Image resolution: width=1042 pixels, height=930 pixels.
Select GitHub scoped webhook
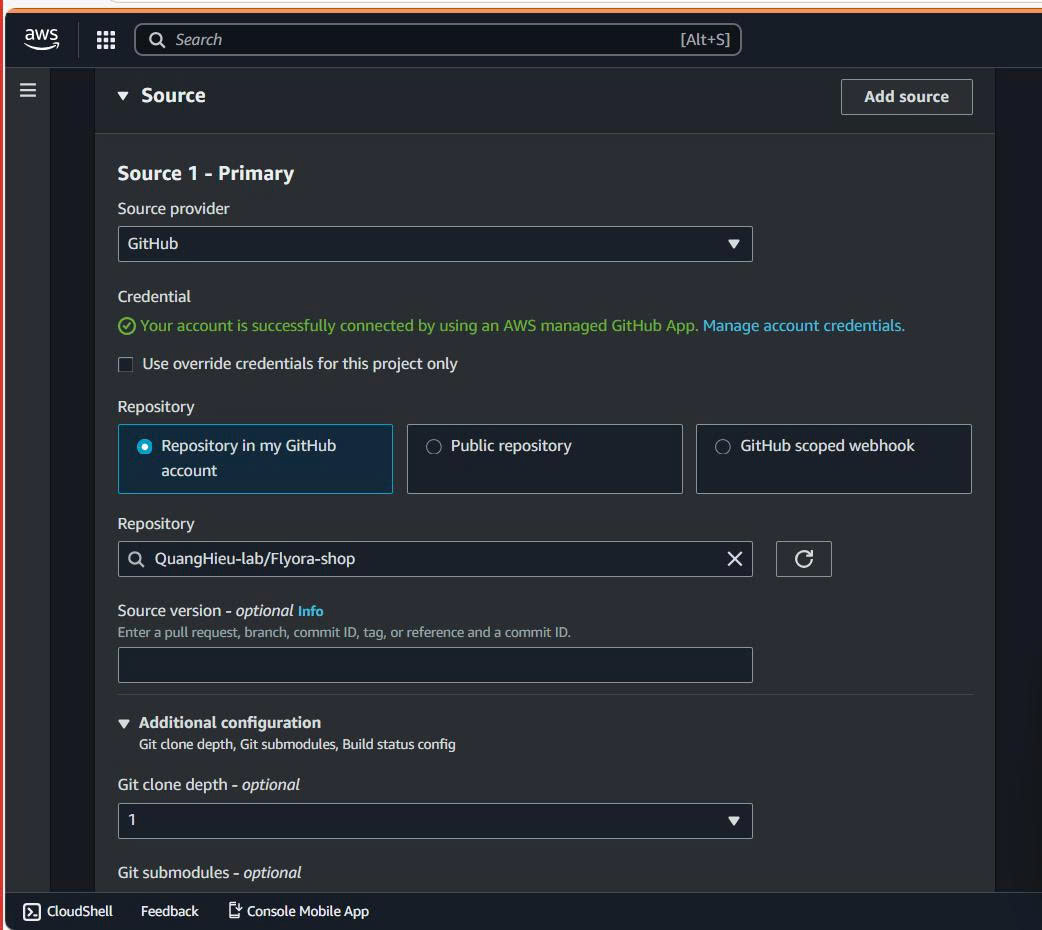[723, 447]
